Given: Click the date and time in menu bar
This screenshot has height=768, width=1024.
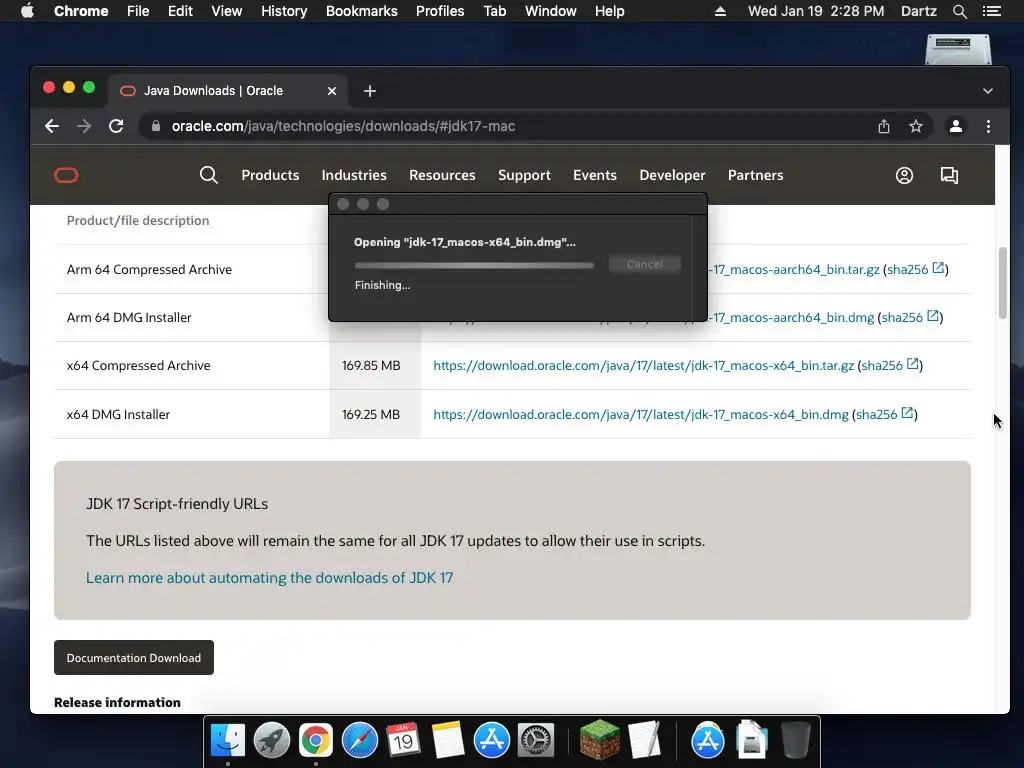Looking at the screenshot, I should [816, 11].
